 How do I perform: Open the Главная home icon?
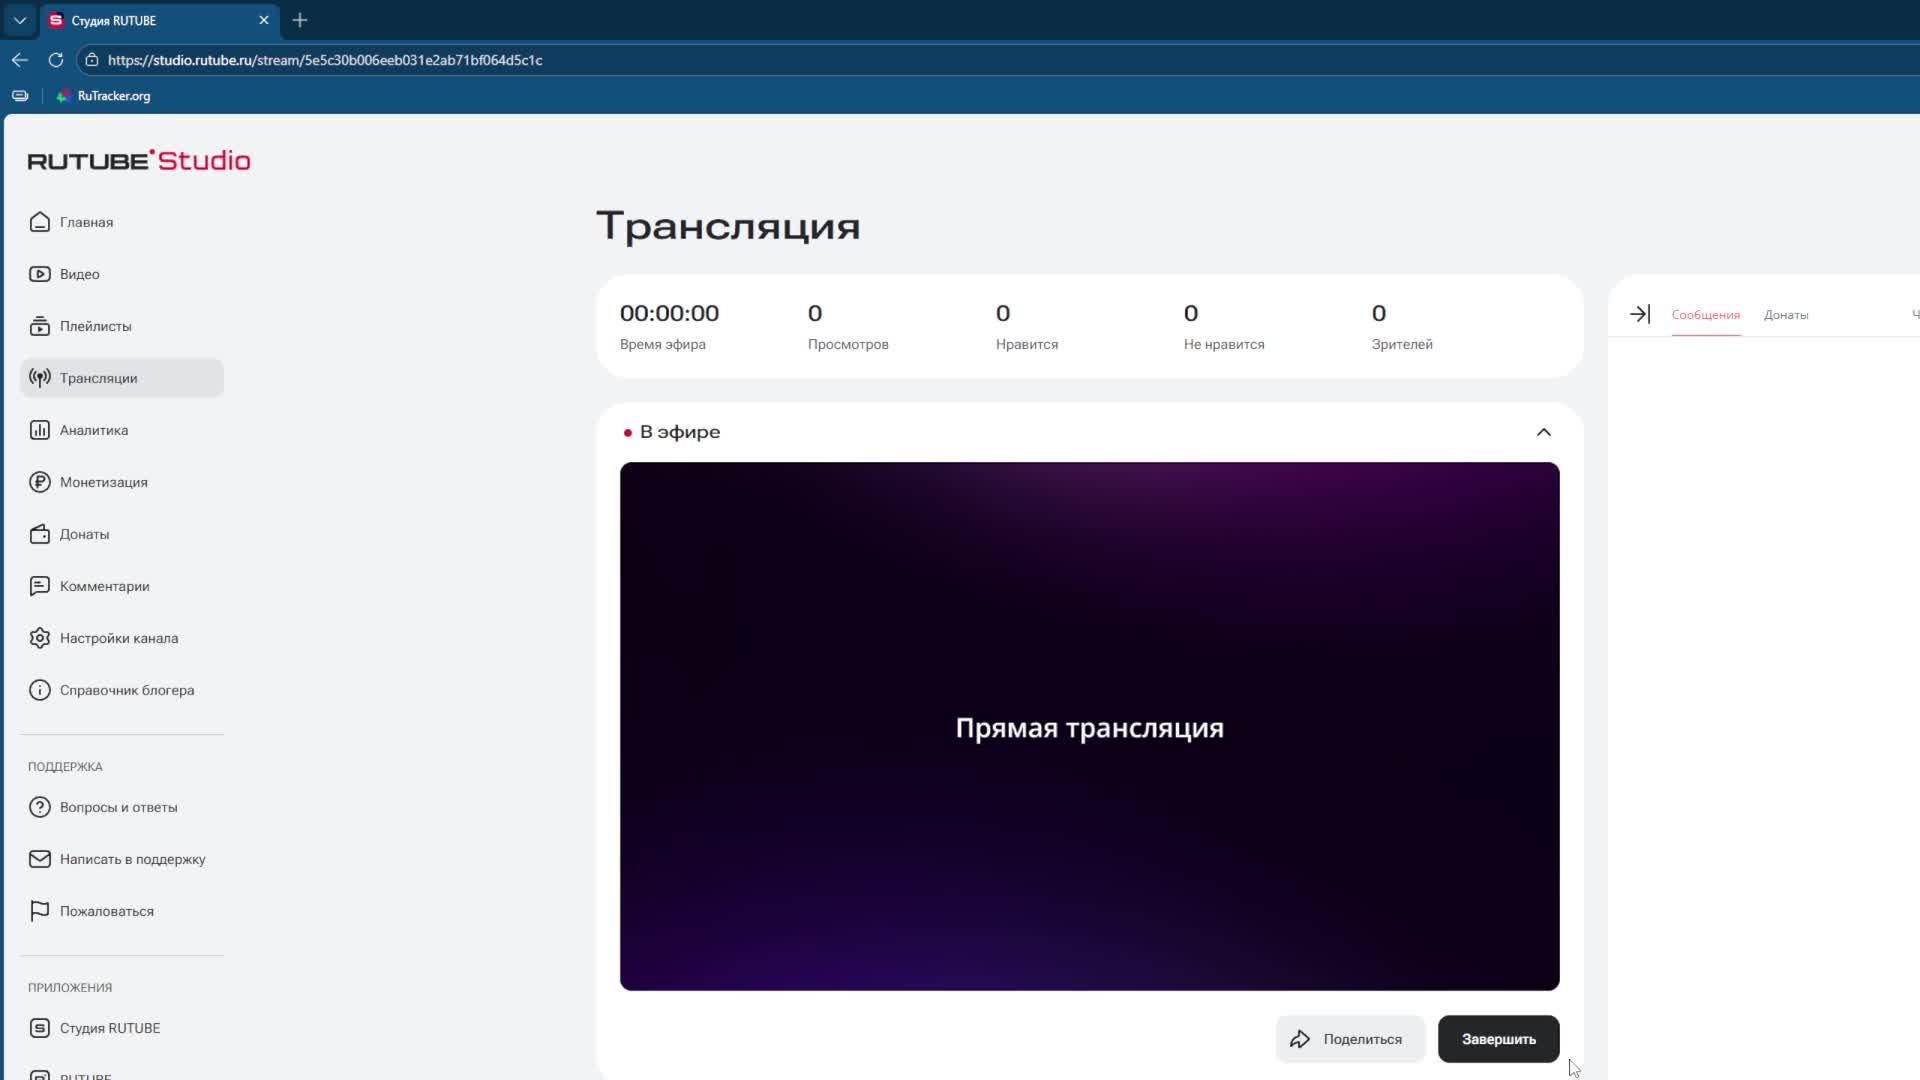coord(40,222)
